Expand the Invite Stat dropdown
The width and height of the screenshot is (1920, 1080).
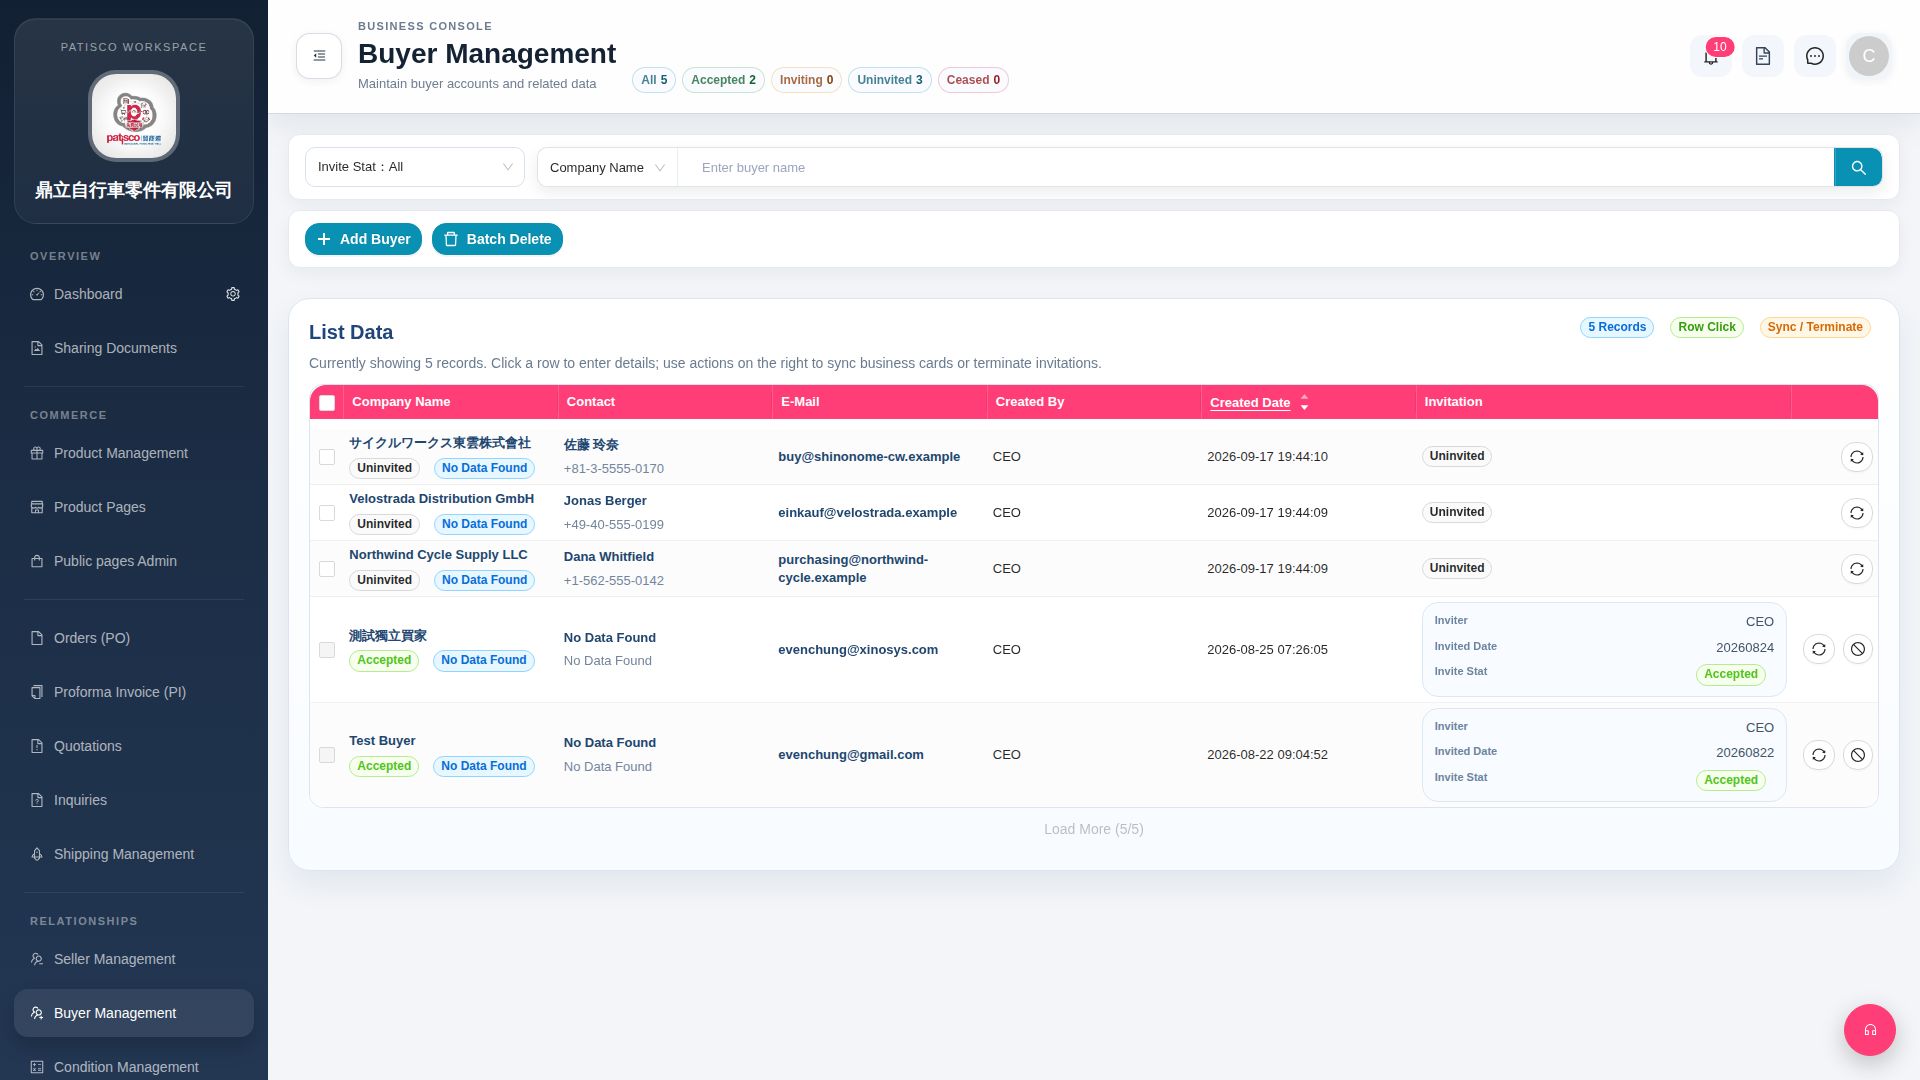(415, 167)
